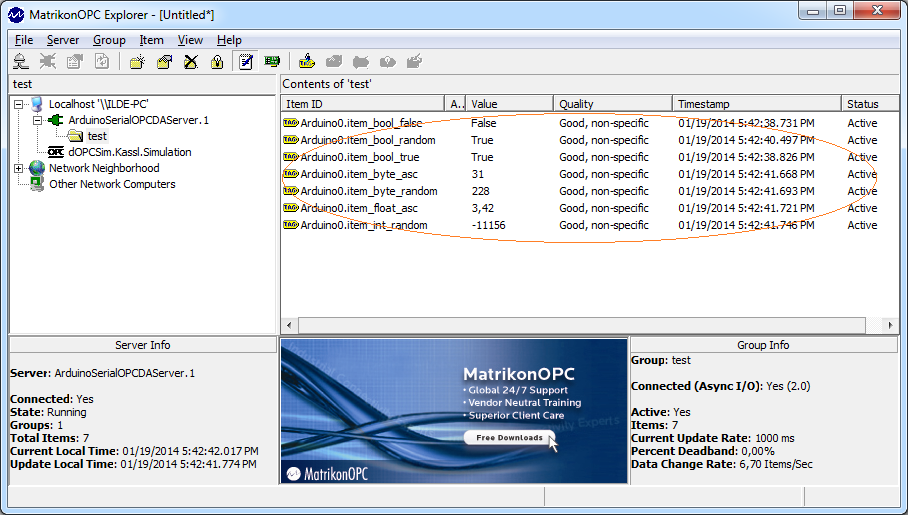The height and width of the screenshot is (515, 908).
Task: Click the tag icon beside Arduino0.item_byte_random
Action: (x=291, y=191)
